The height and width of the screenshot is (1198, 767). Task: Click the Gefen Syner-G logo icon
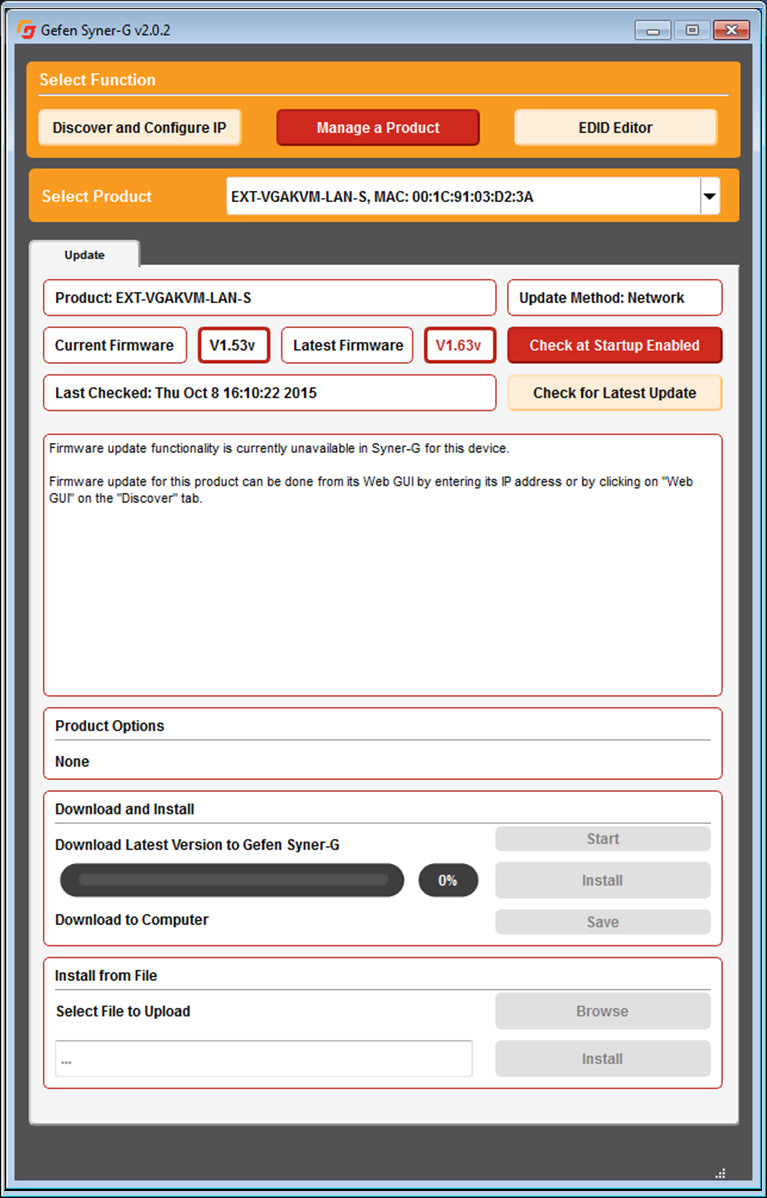[x=26, y=30]
